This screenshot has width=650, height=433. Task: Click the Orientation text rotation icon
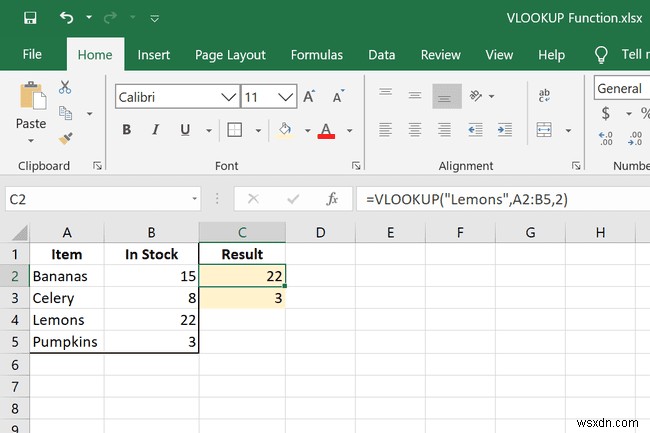click(476, 96)
